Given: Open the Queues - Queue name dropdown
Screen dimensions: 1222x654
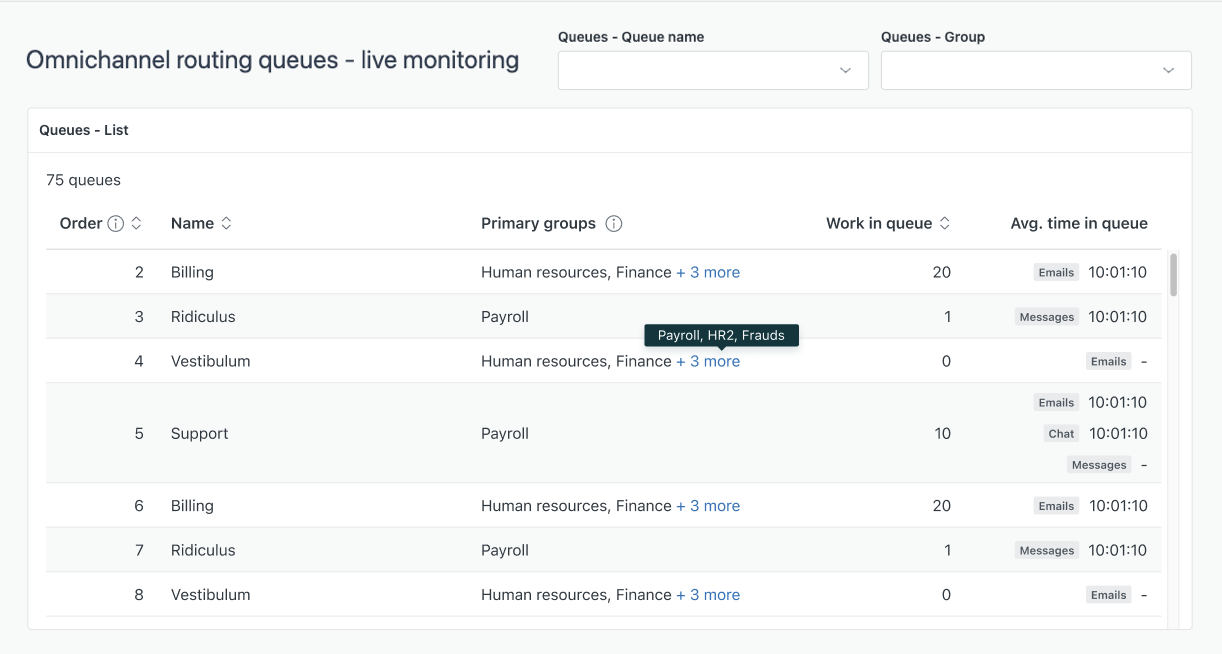Looking at the screenshot, I should click(713, 70).
